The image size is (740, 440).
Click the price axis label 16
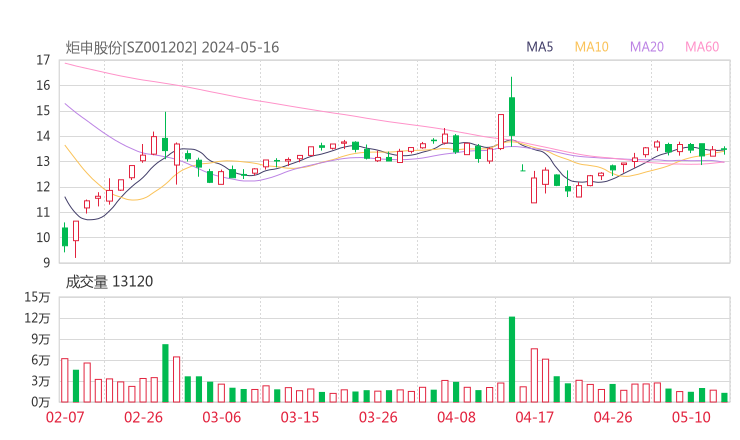click(43, 85)
